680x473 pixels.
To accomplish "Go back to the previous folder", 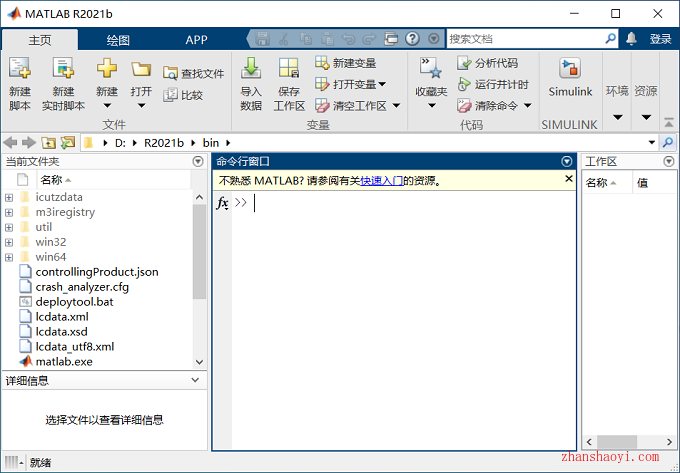I will point(10,143).
